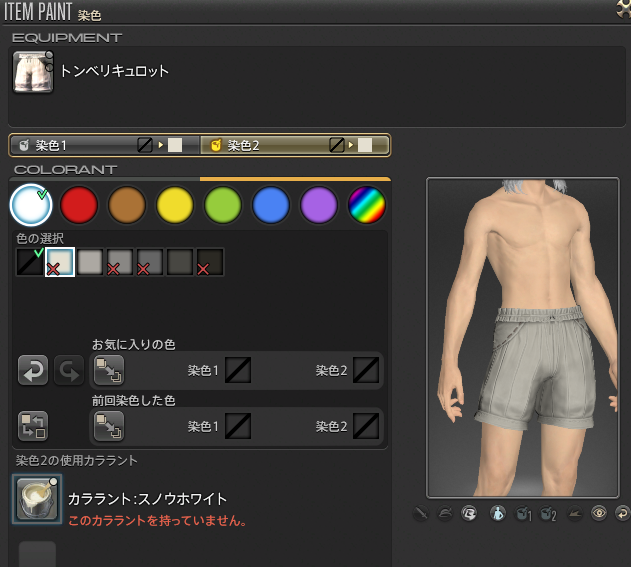Switch to the 染色2 dye tab

click(x=294, y=145)
